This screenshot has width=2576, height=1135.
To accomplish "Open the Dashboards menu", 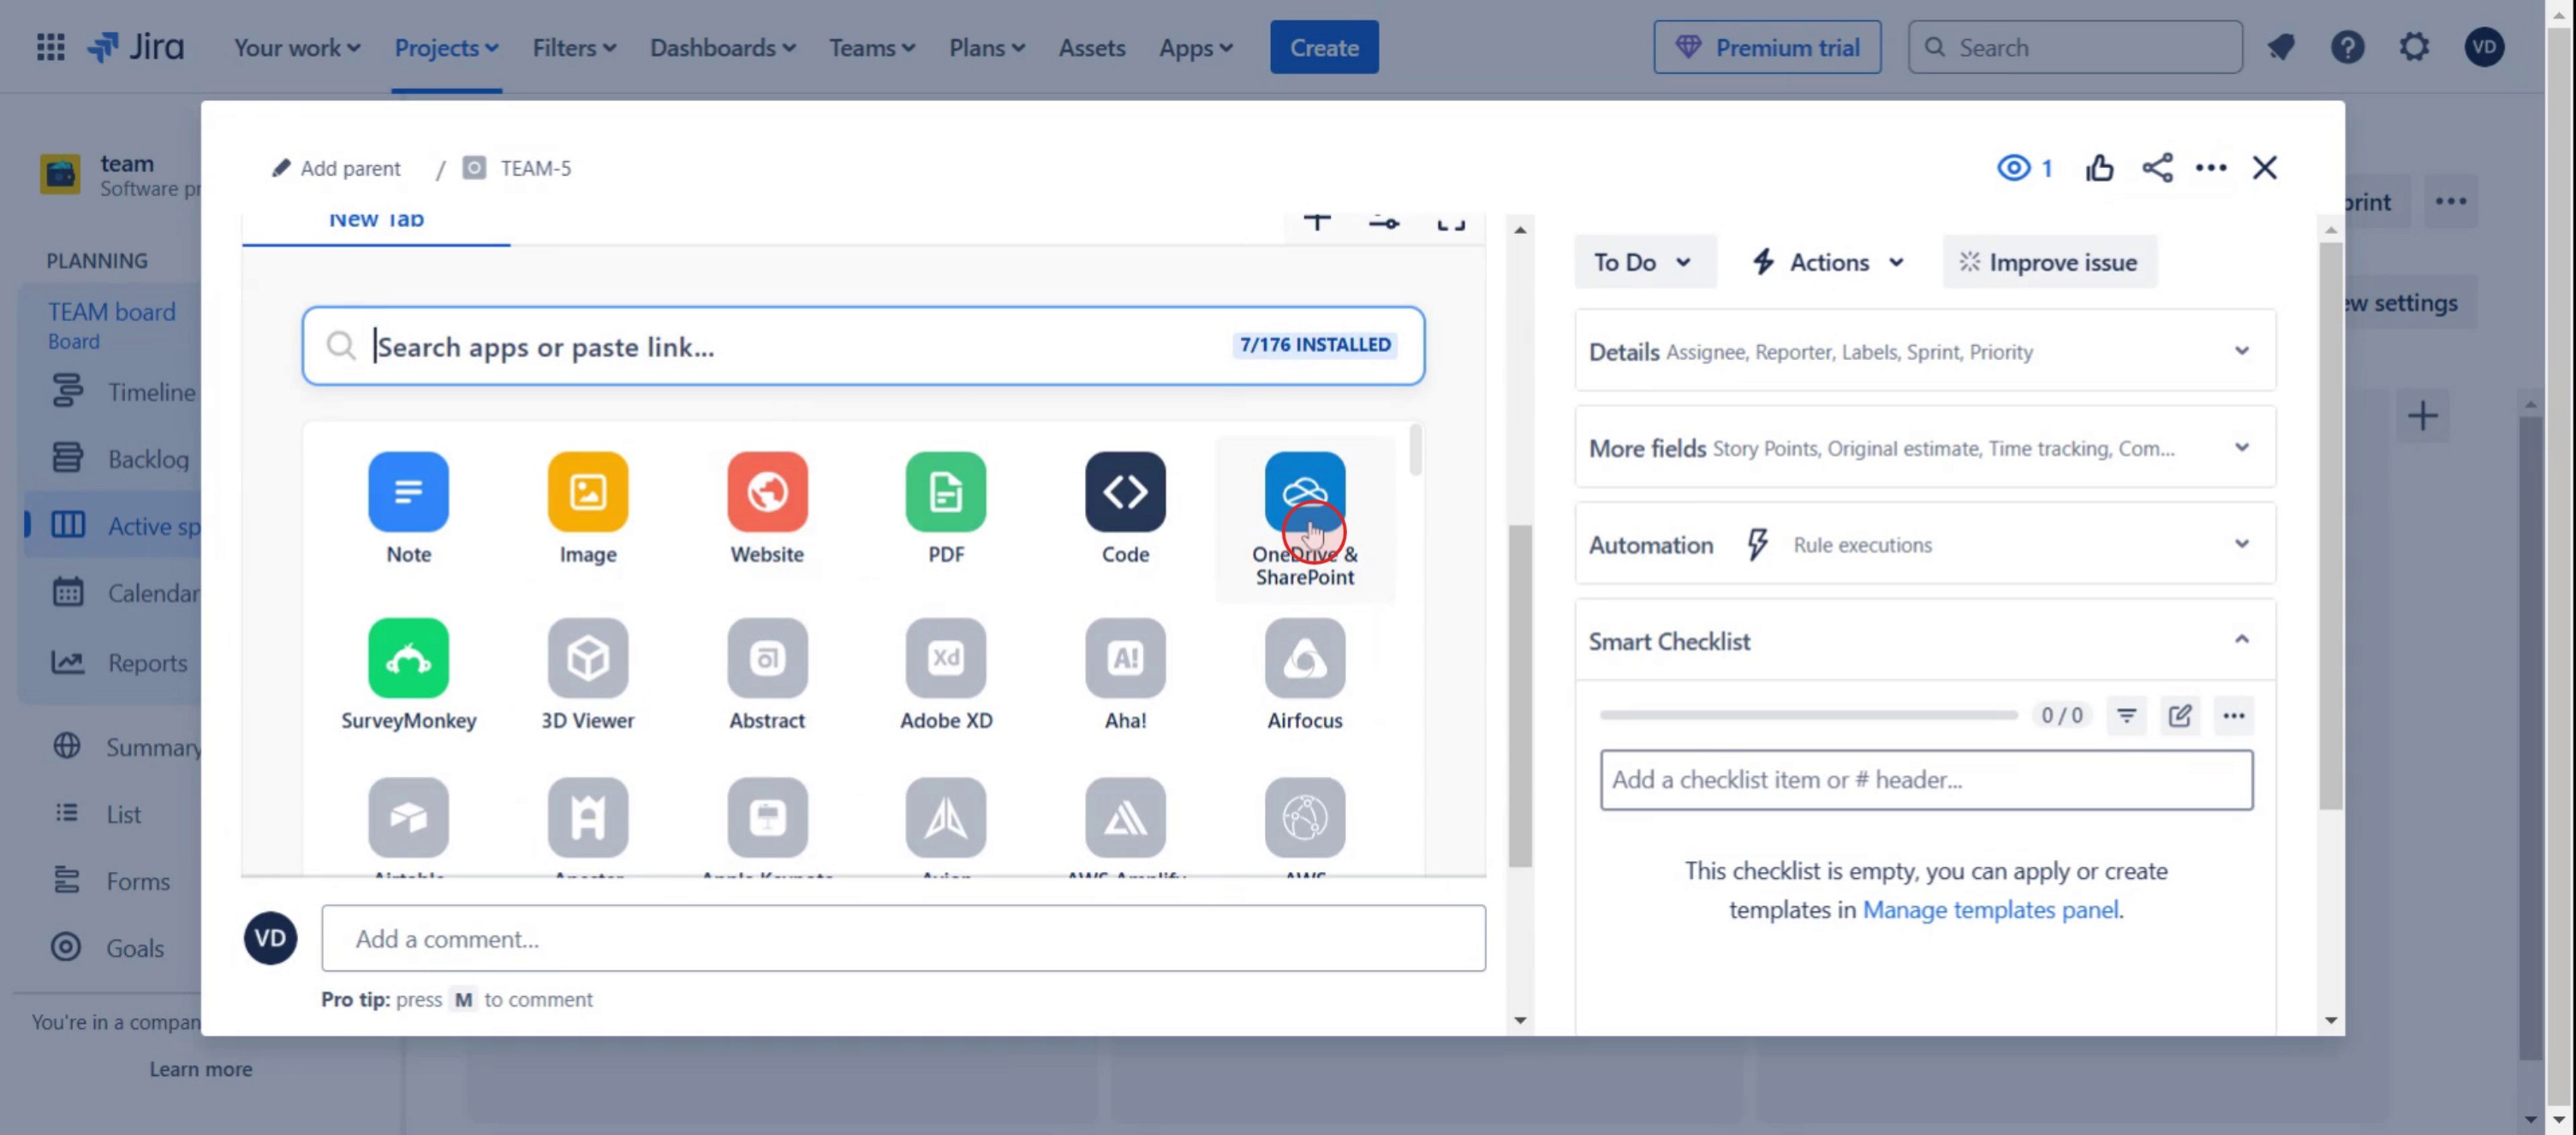I will (x=722, y=47).
